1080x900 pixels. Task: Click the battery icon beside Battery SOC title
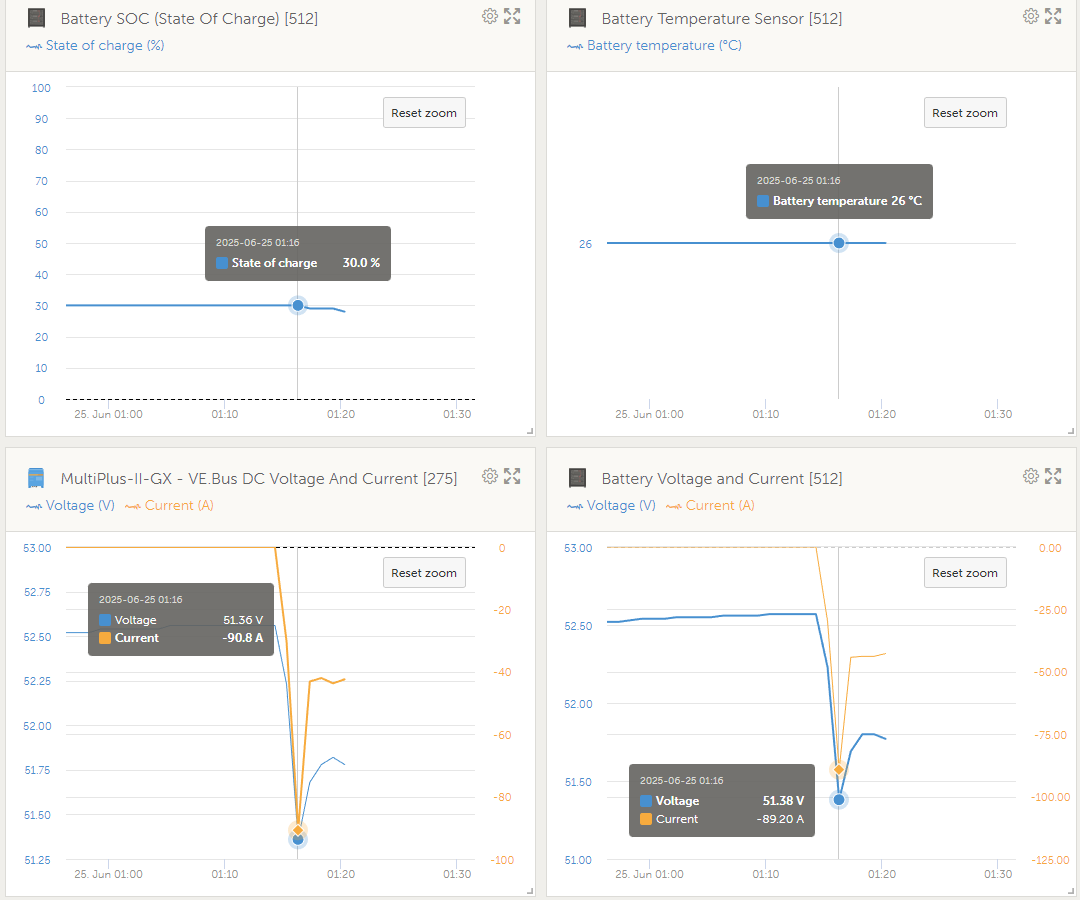[36, 18]
